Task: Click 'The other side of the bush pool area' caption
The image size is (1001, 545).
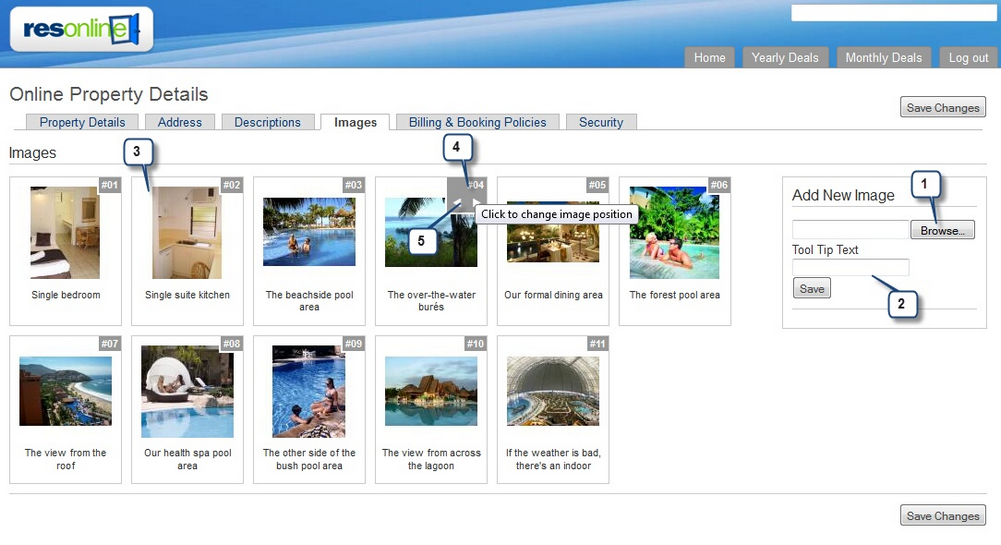Action: pyautogui.click(x=310, y=459)
